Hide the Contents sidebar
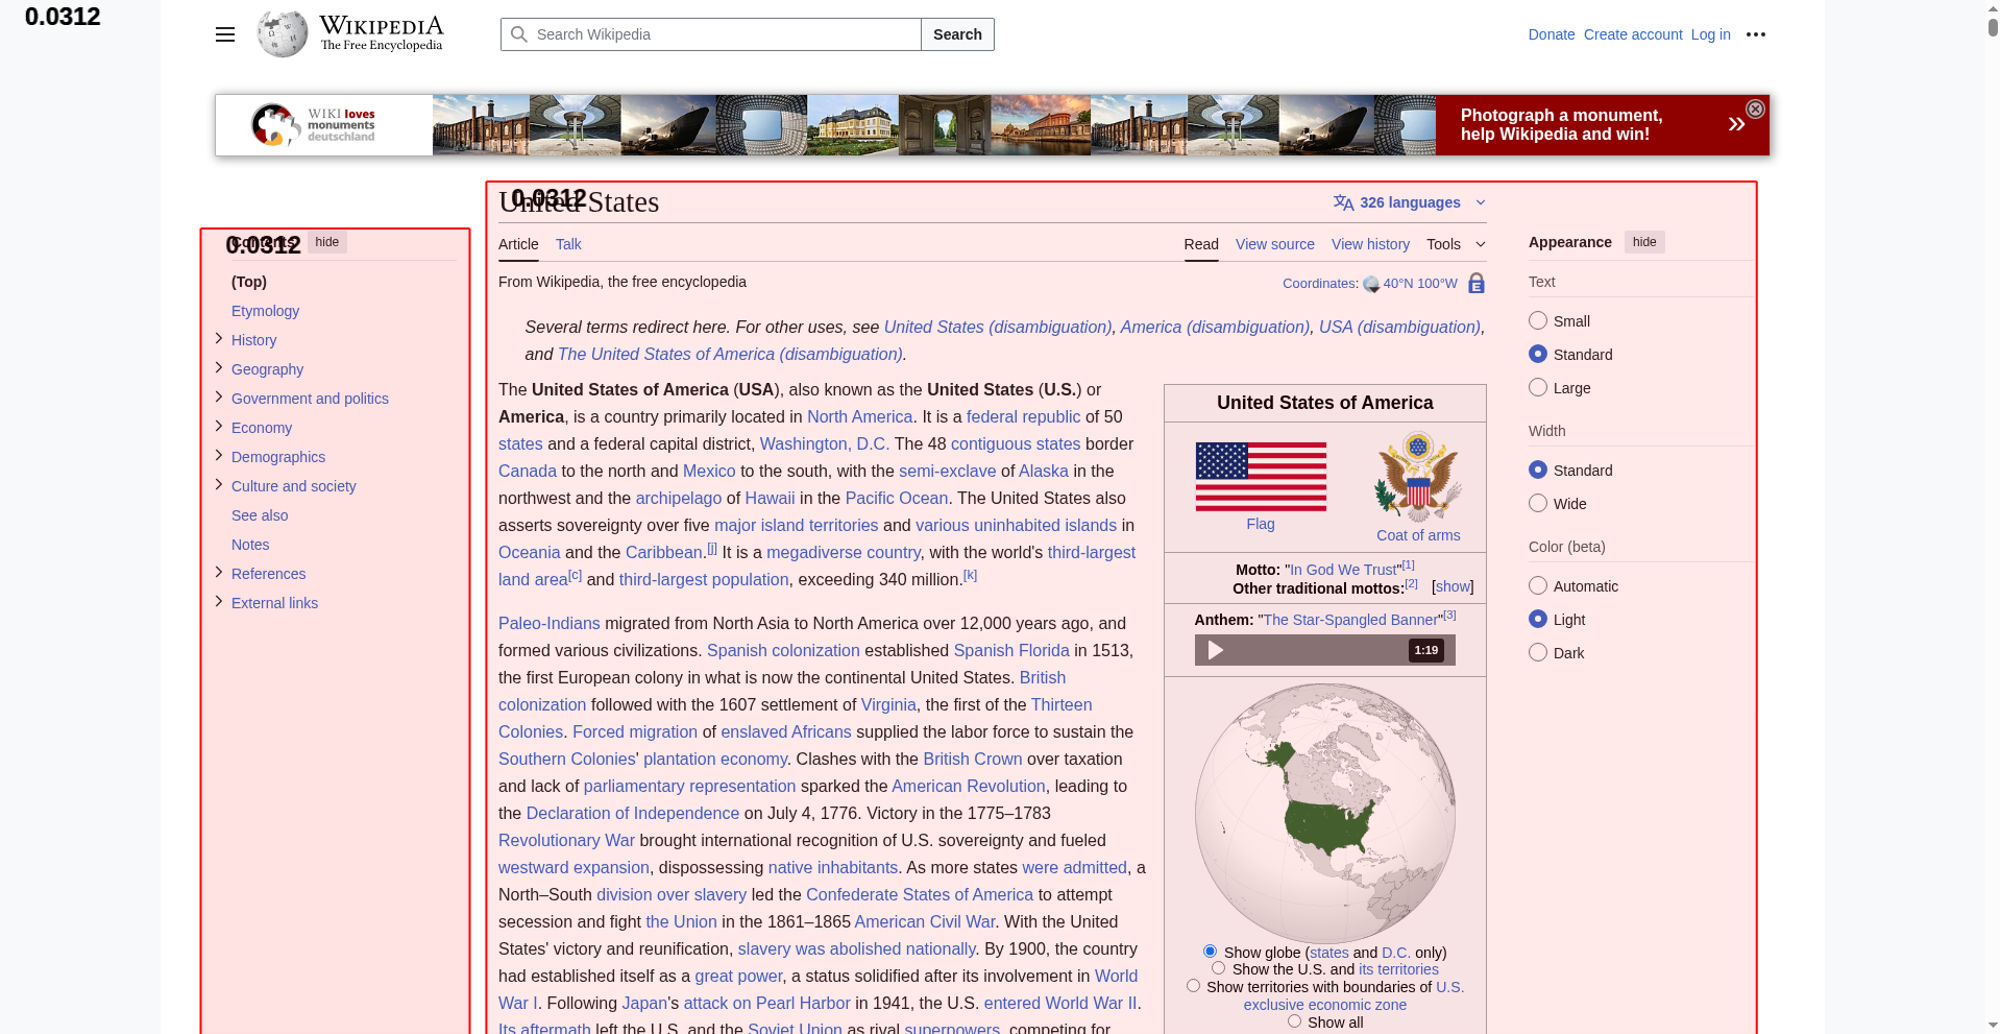2000x1034 pixels. click(x=327, y=242)
